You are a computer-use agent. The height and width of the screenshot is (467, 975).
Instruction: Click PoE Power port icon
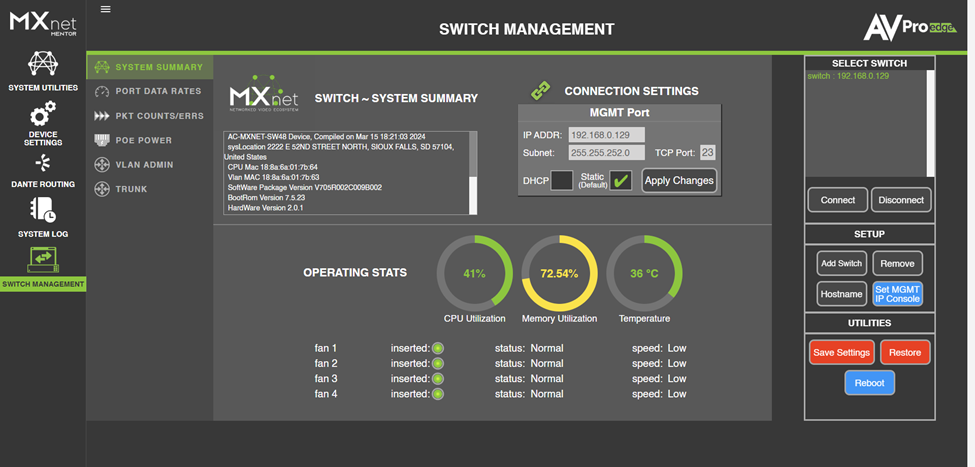click(x=101, y=141)
